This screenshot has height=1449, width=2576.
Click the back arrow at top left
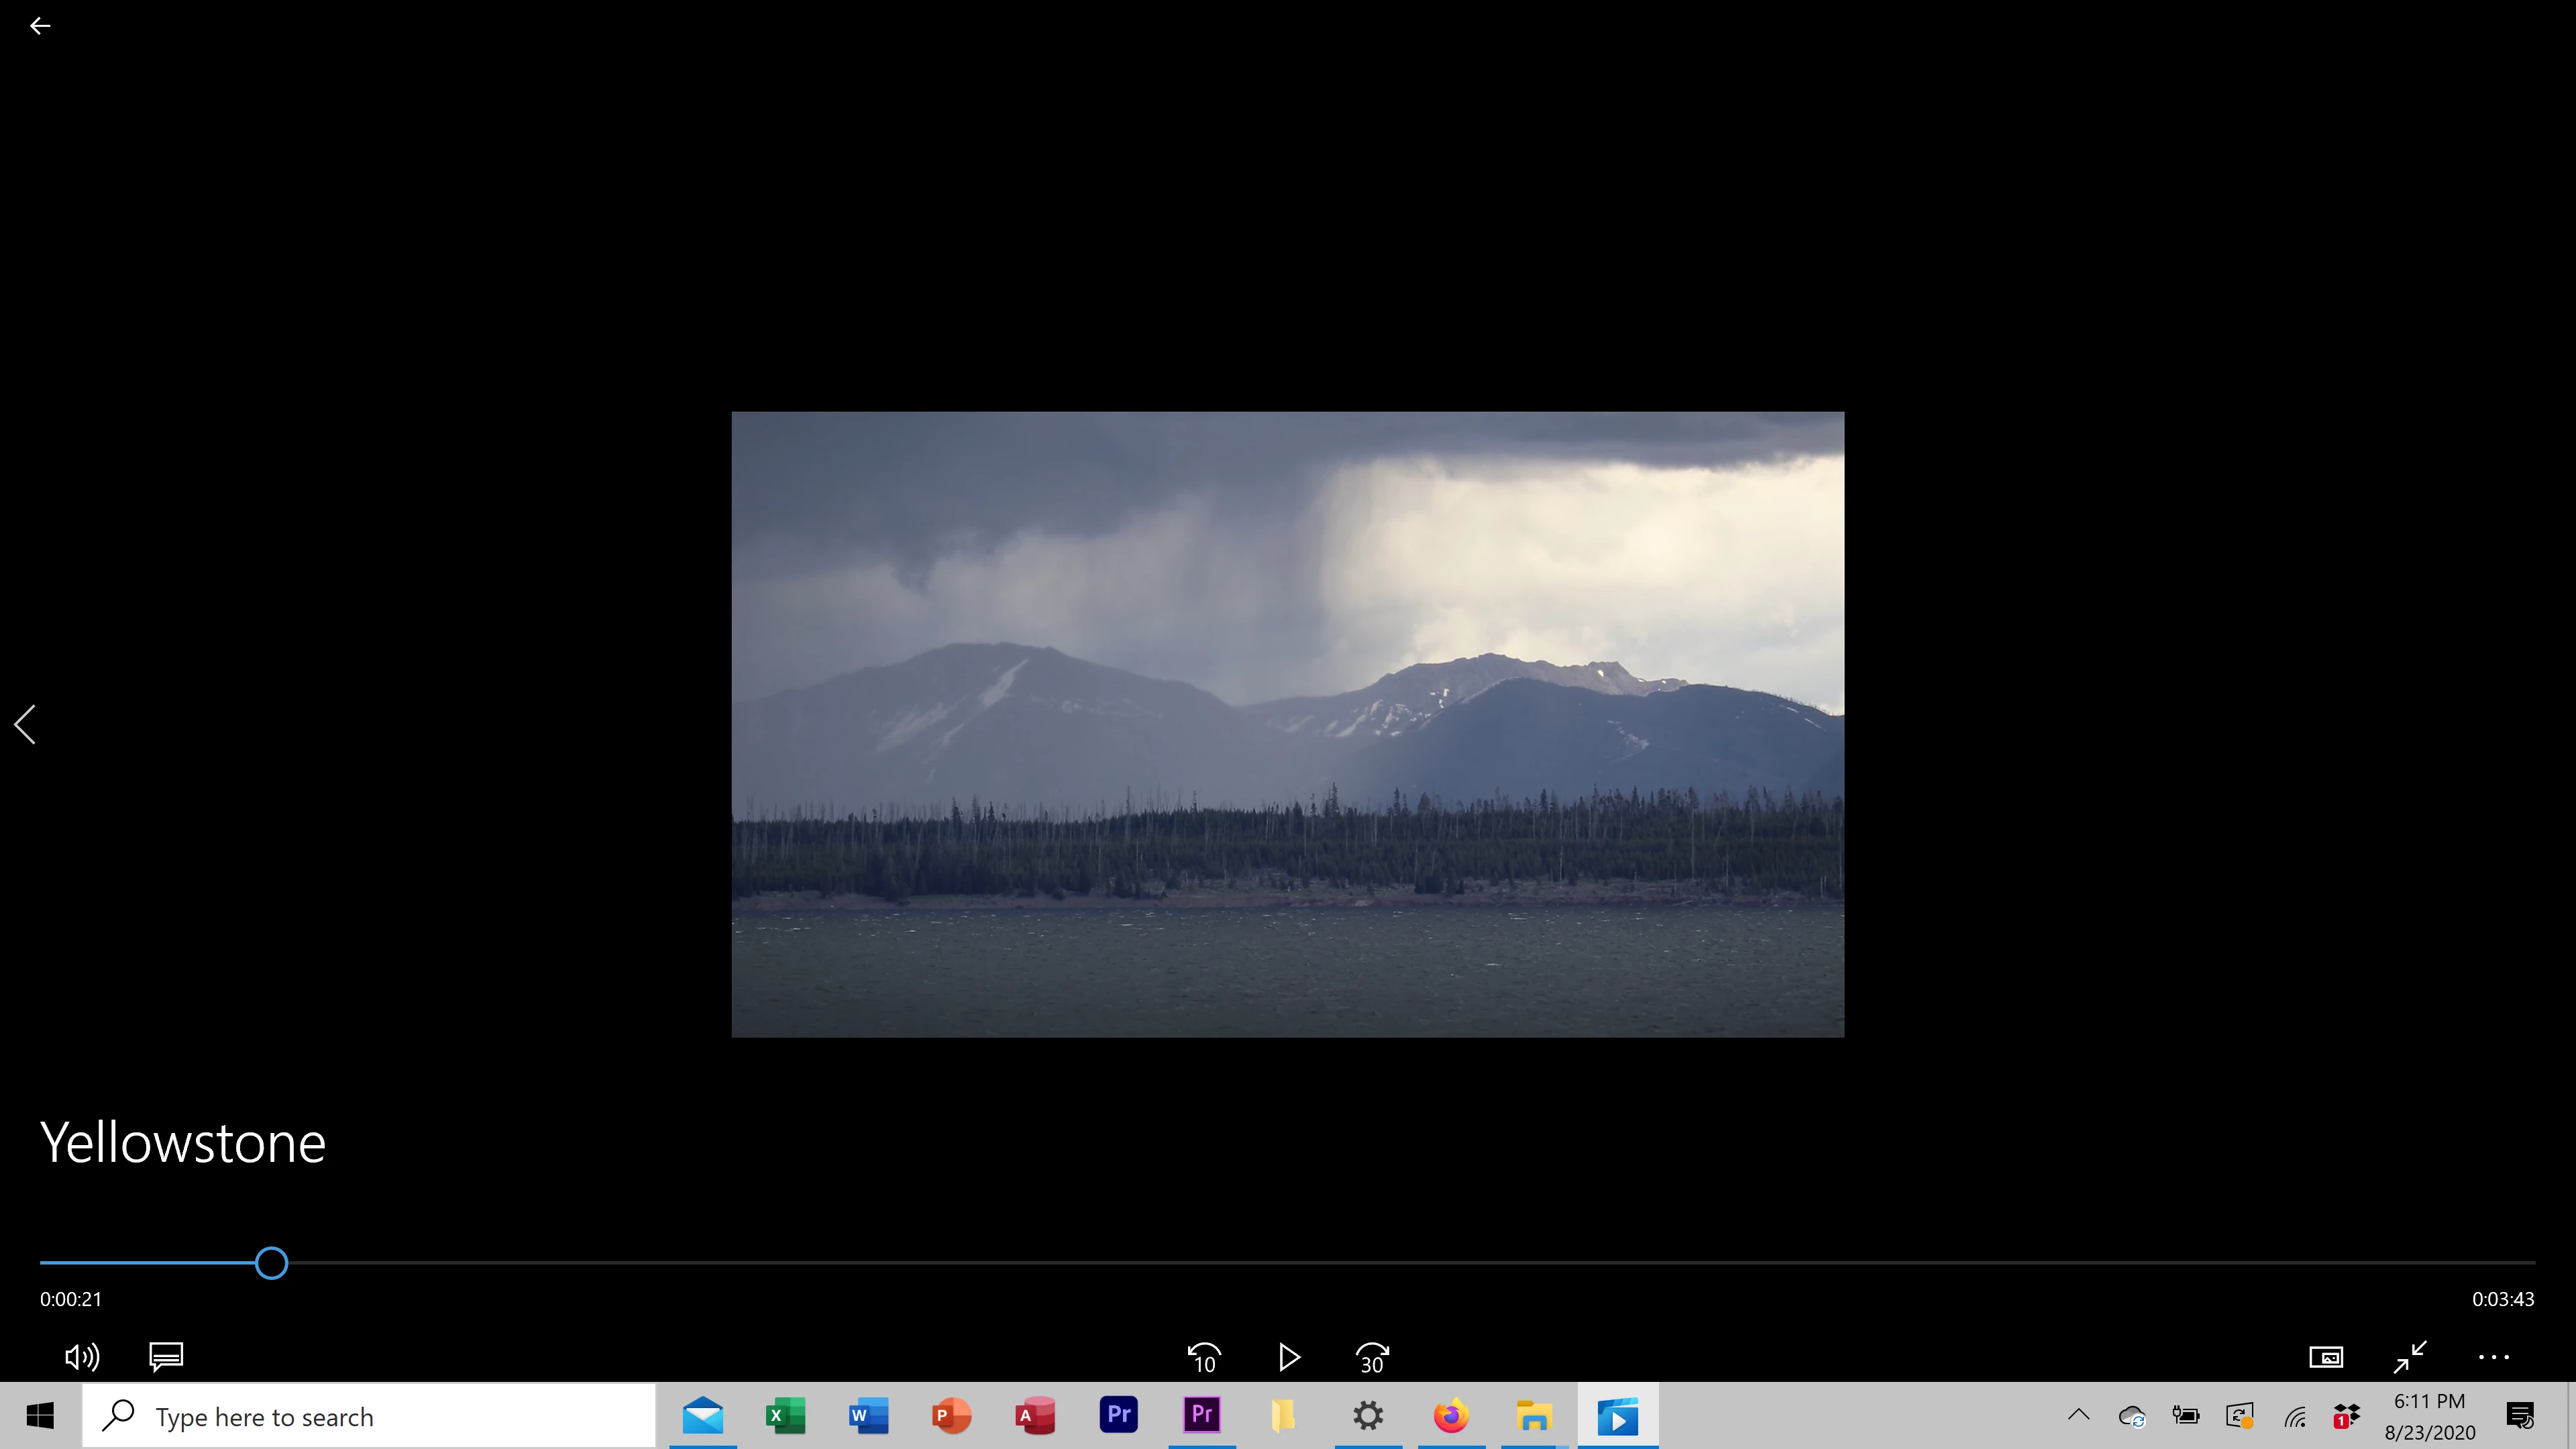[x=40, y=26]
